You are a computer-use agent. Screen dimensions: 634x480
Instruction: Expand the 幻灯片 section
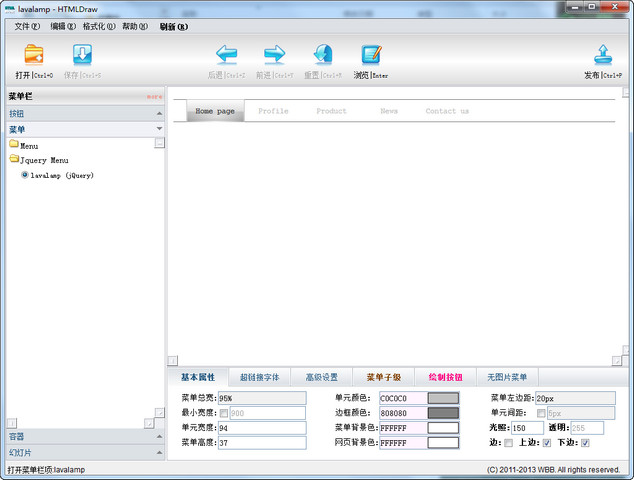[x=85, y=453]
